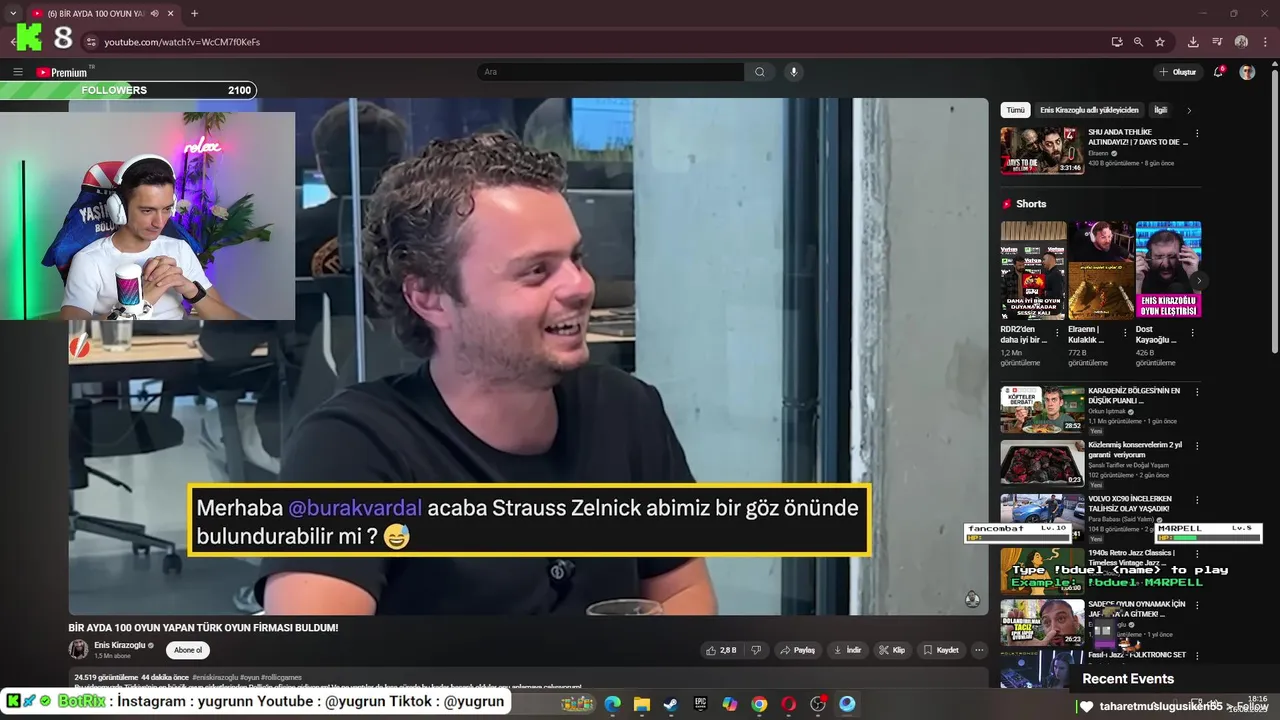The image size is (1280, 720).
Task: Open the browser three-dot menu
Action: pyautogui.click(x=1265, y=42)
